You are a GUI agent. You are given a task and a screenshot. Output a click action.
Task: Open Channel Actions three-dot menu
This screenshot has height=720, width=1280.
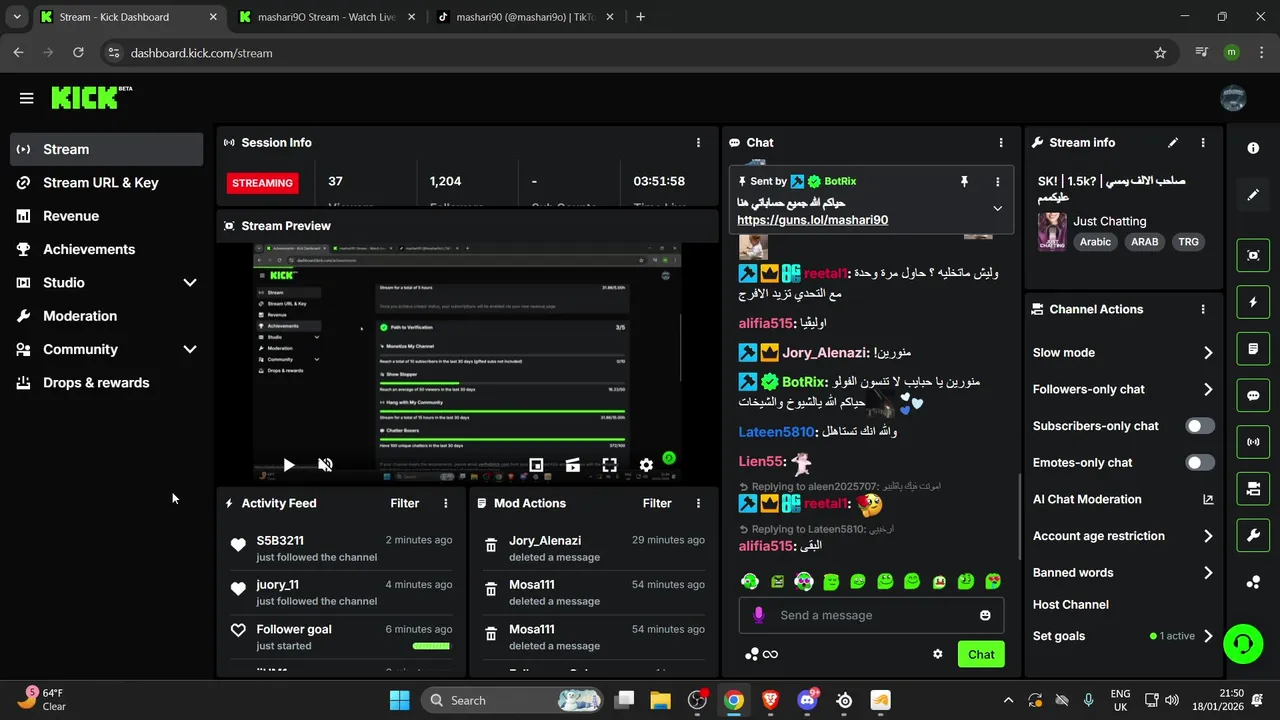pyautogui.click(x=1203, y=310)
